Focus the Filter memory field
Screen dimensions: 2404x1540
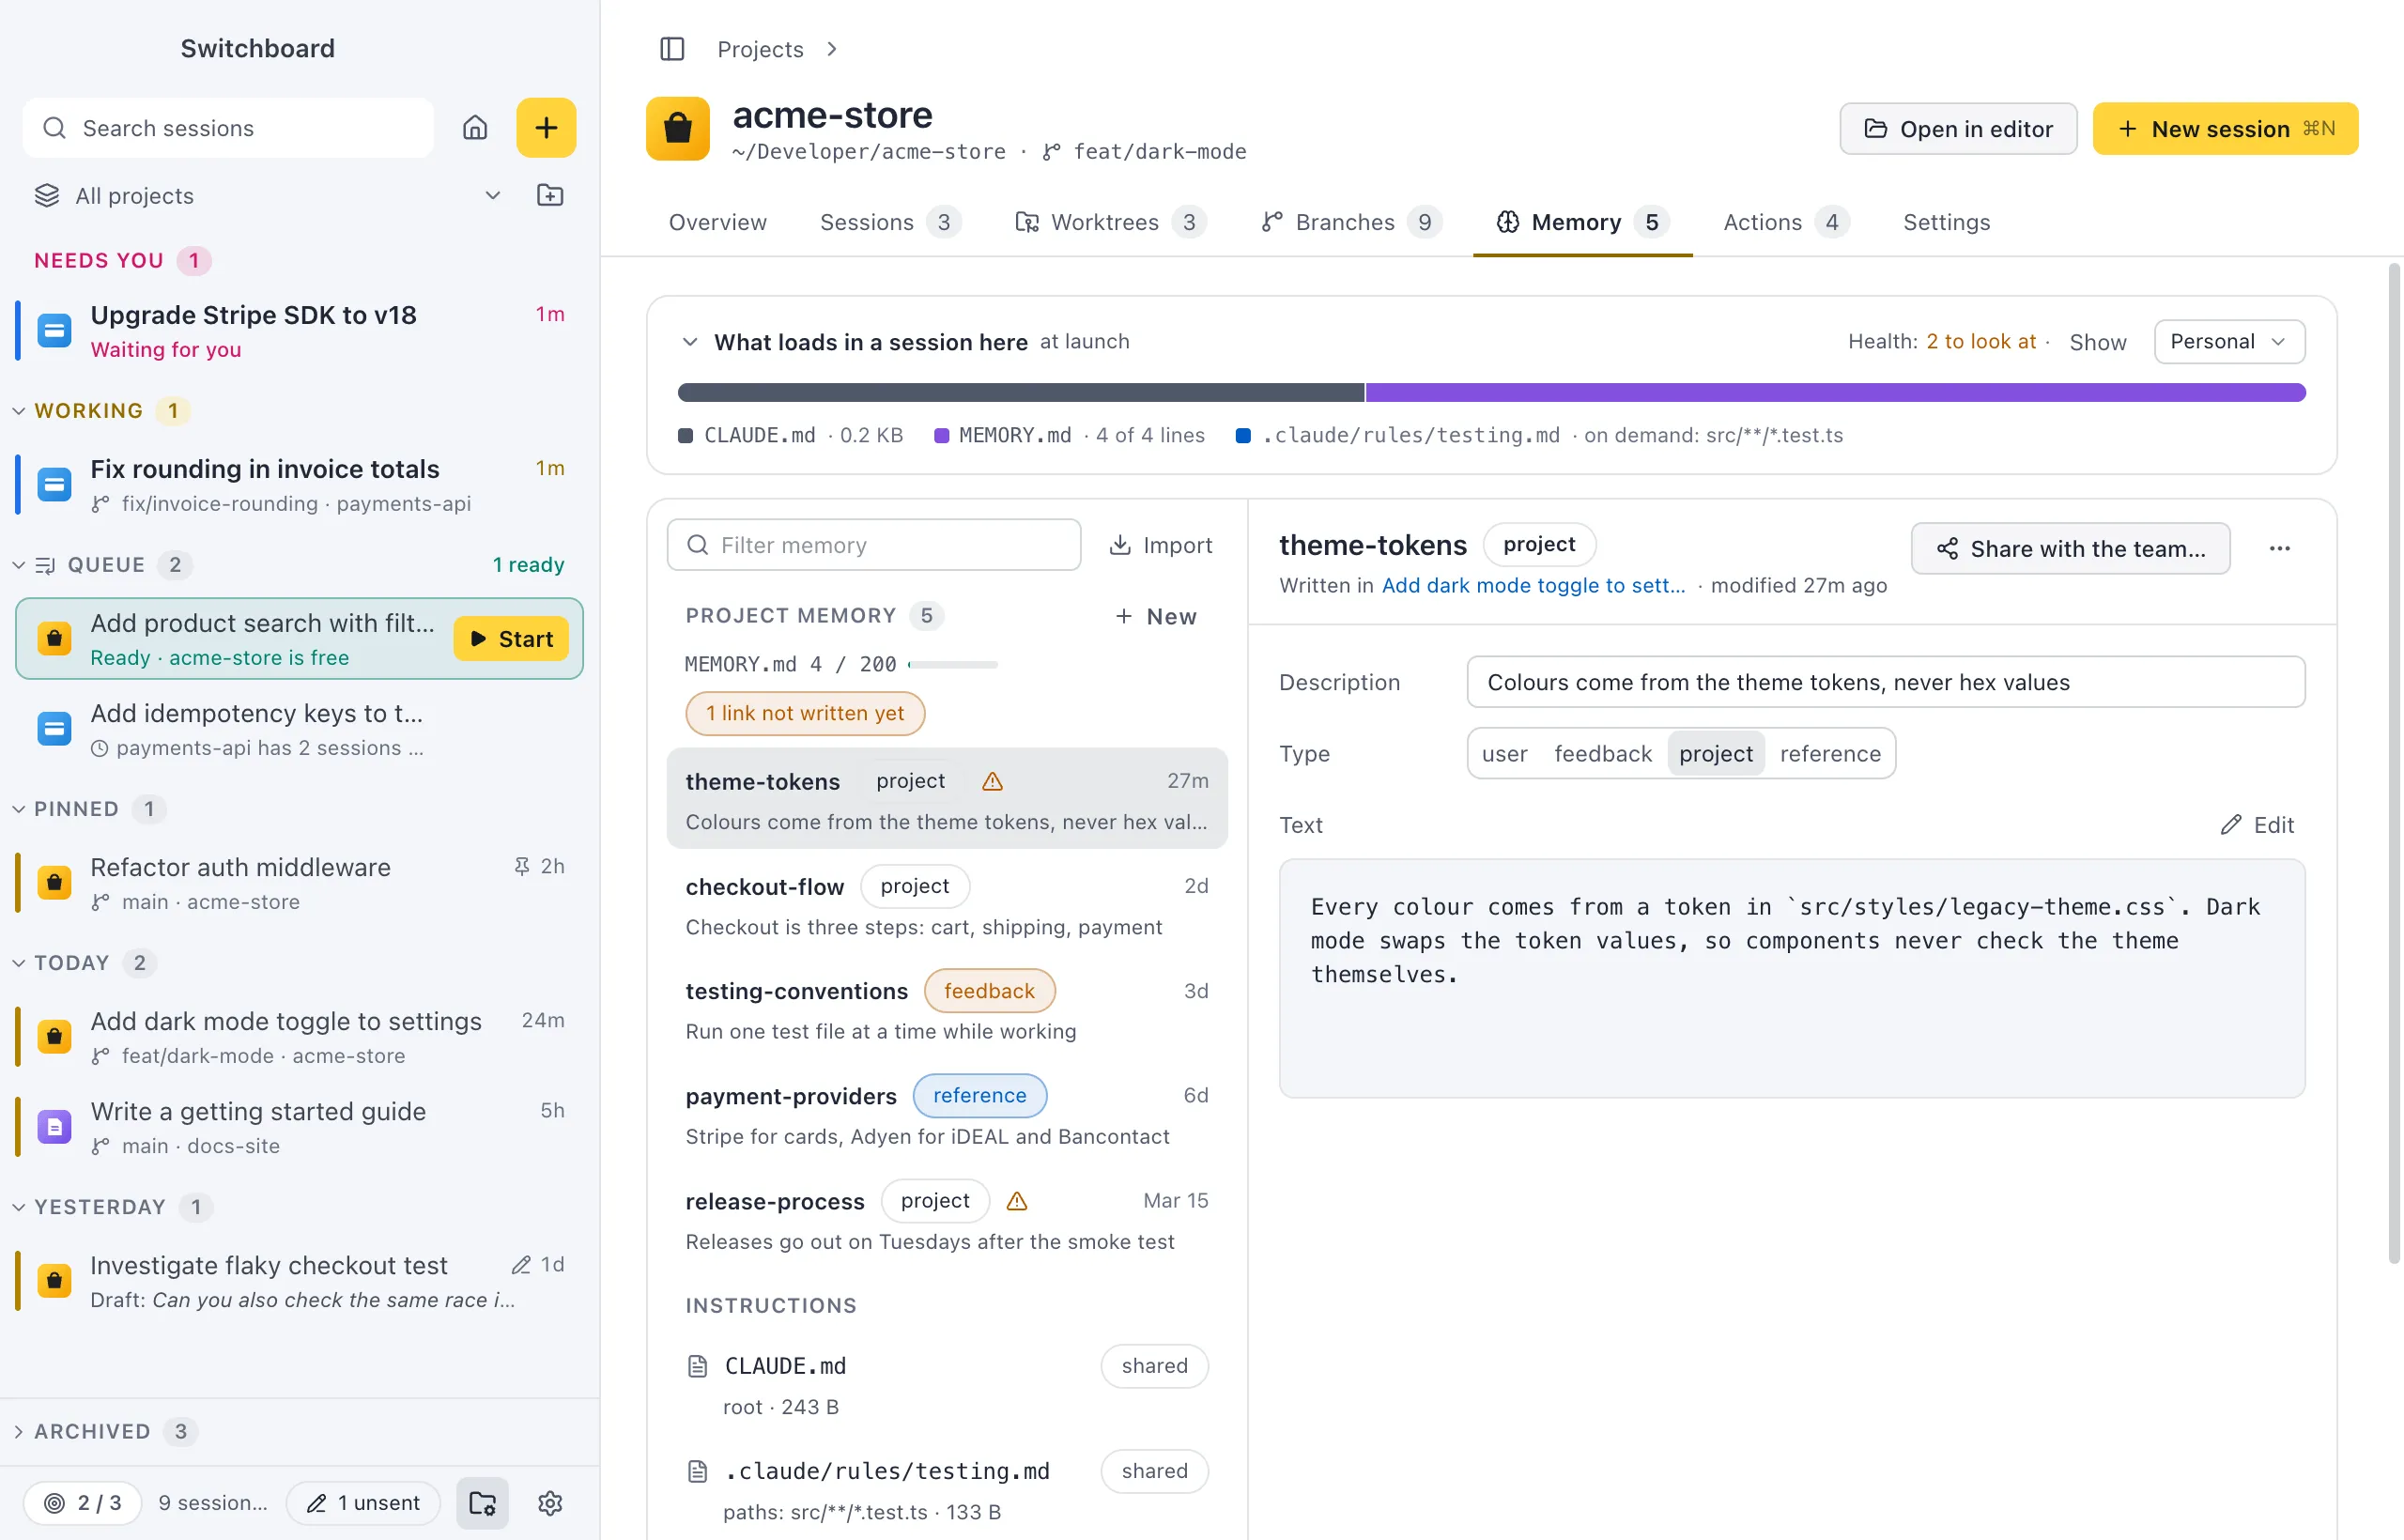[874, 545]
